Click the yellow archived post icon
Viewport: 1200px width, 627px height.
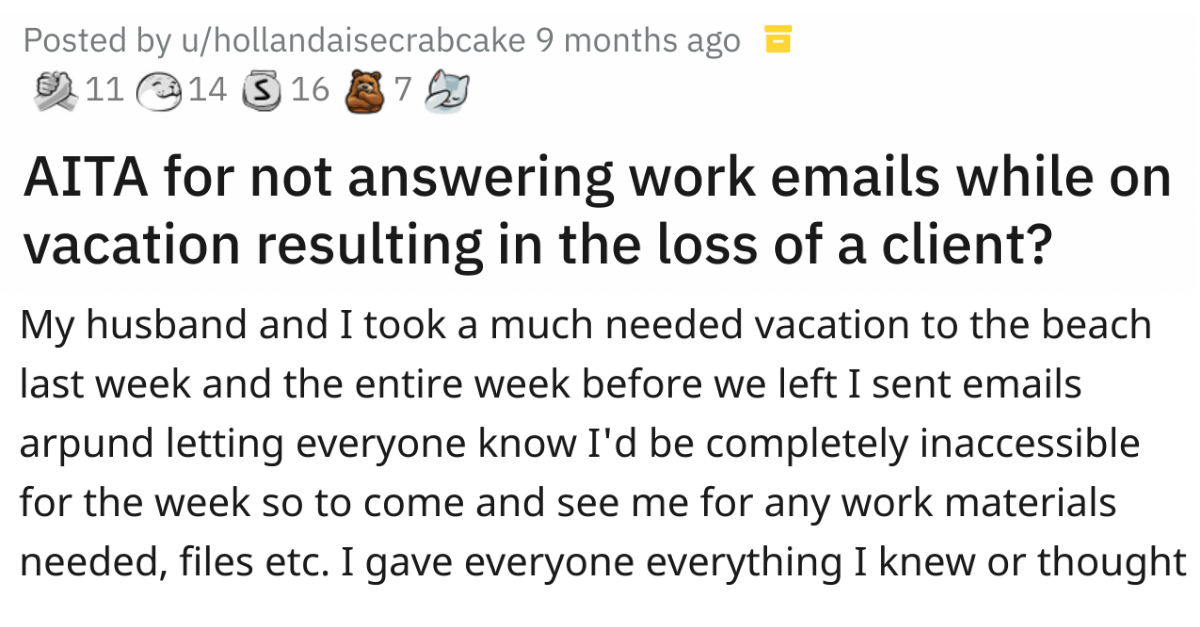777,40
